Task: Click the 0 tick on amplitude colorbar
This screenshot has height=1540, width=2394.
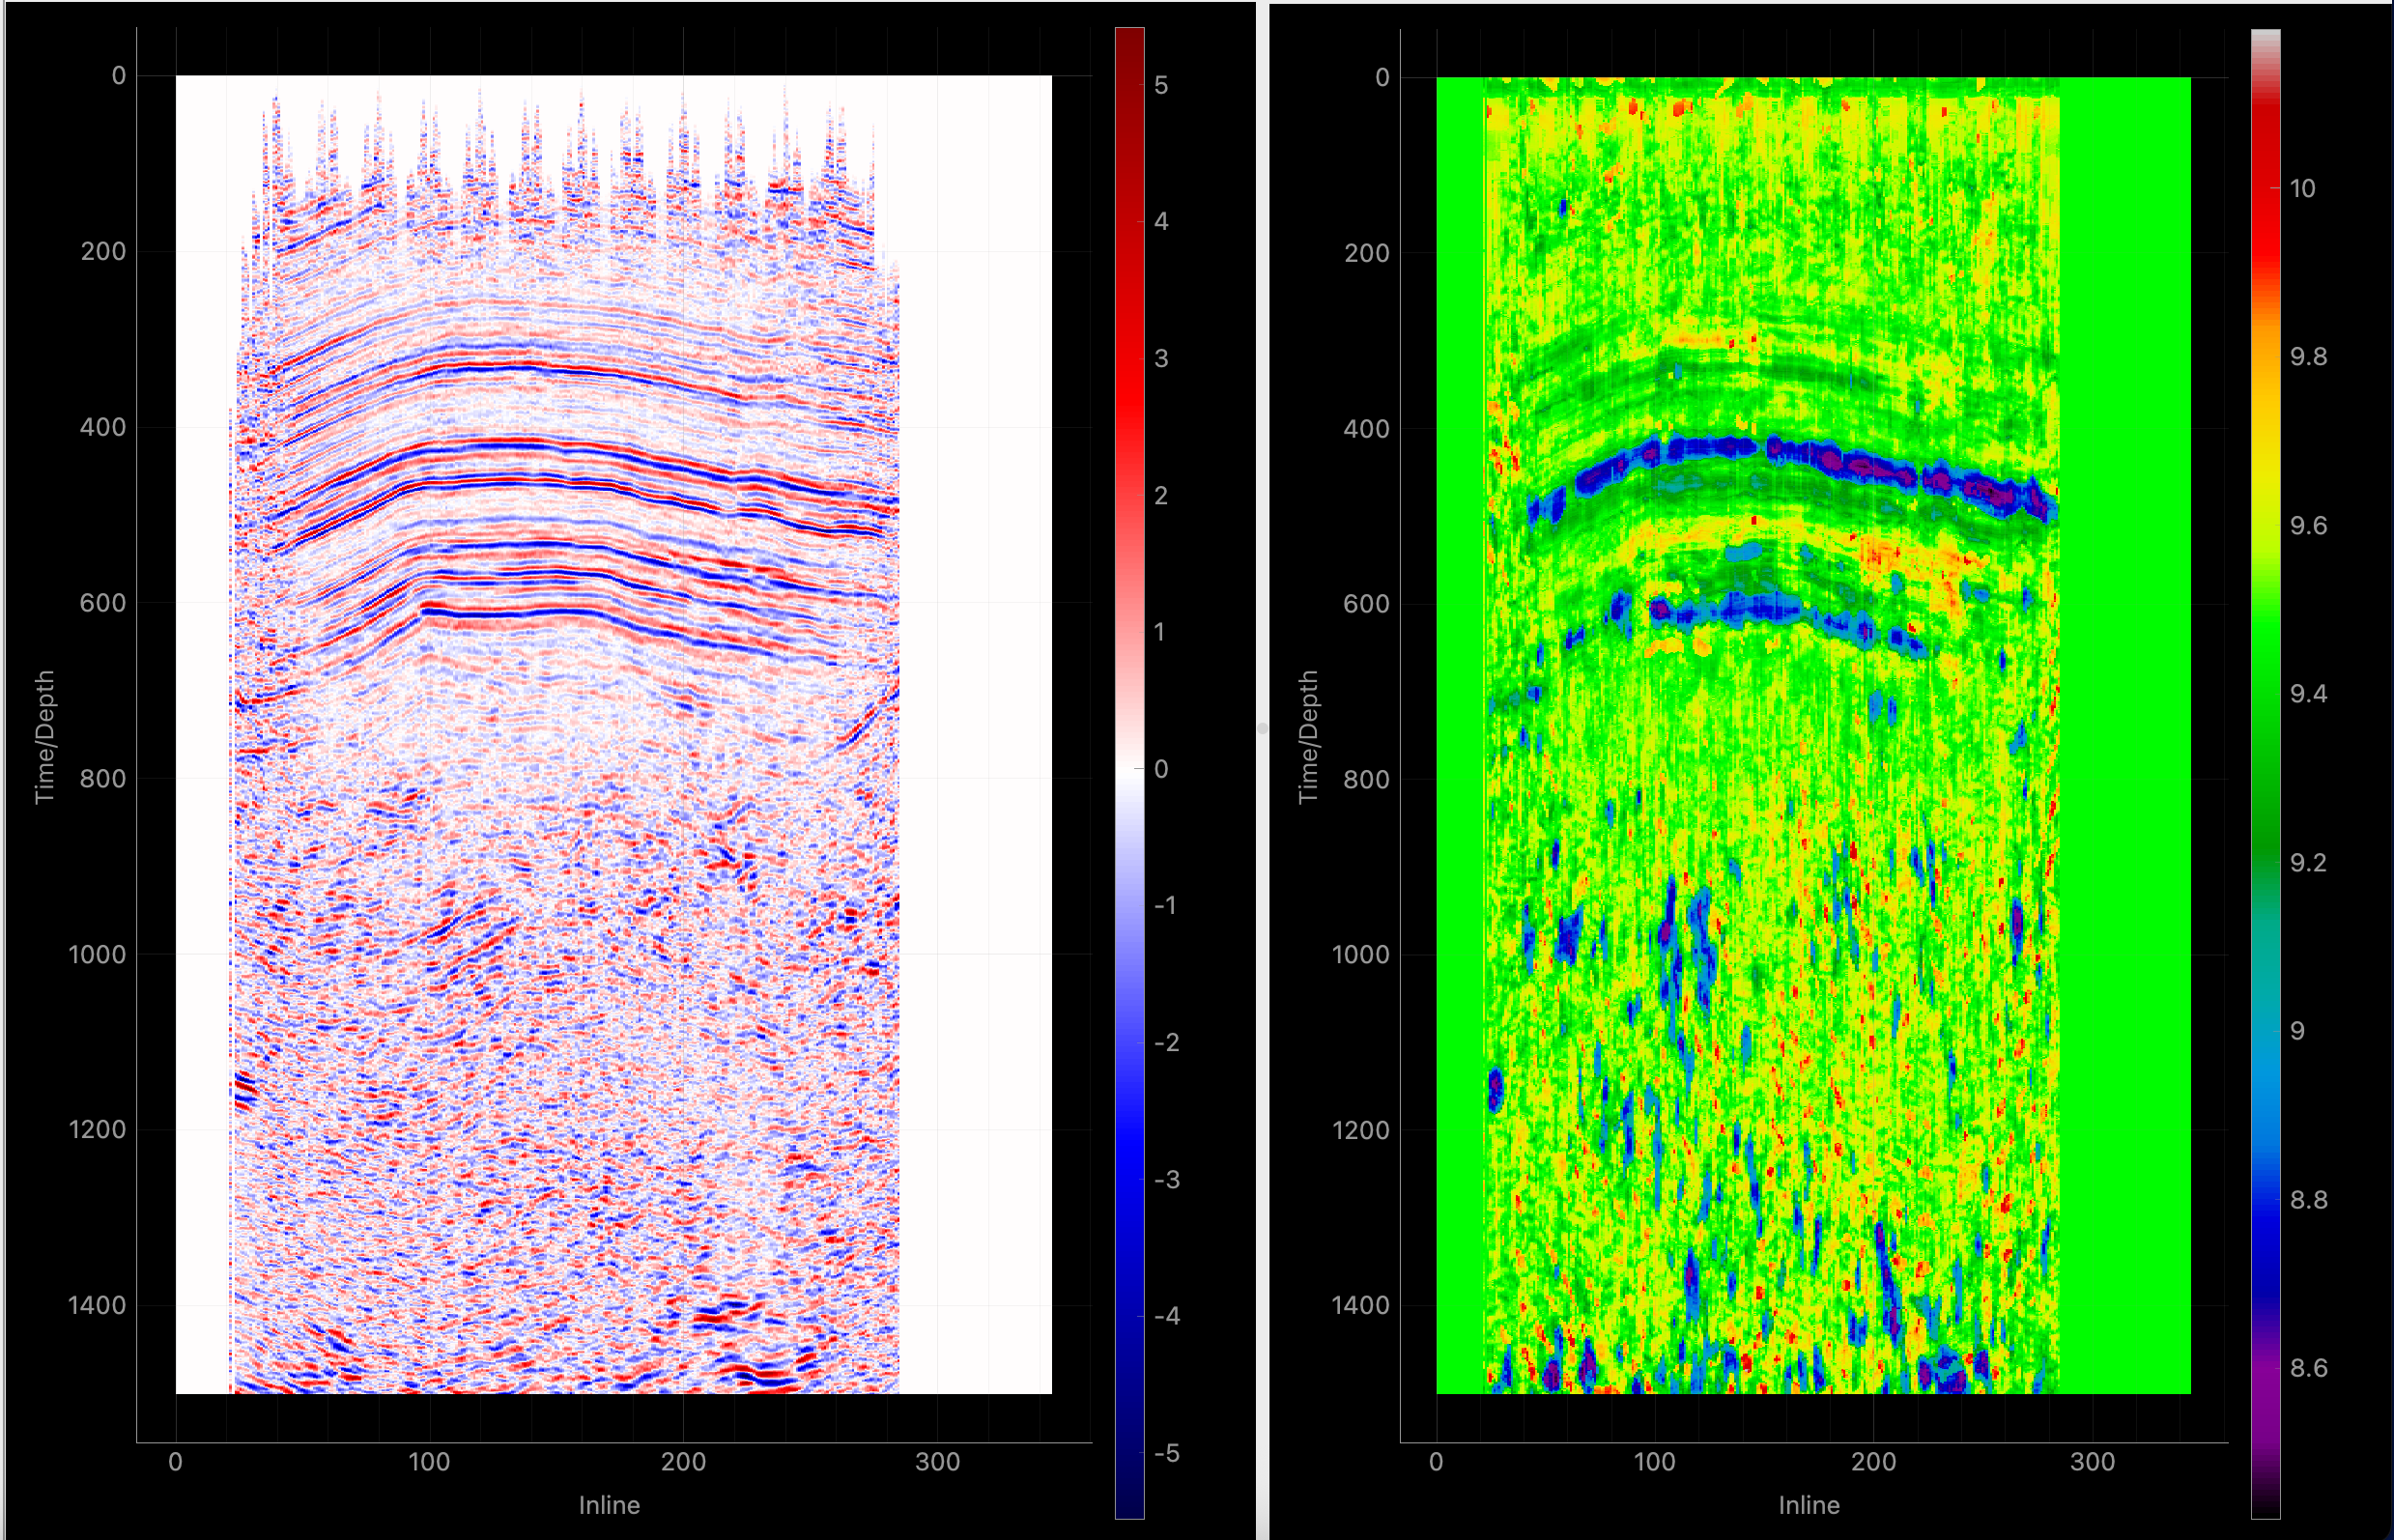Action: click(1160, 769)
